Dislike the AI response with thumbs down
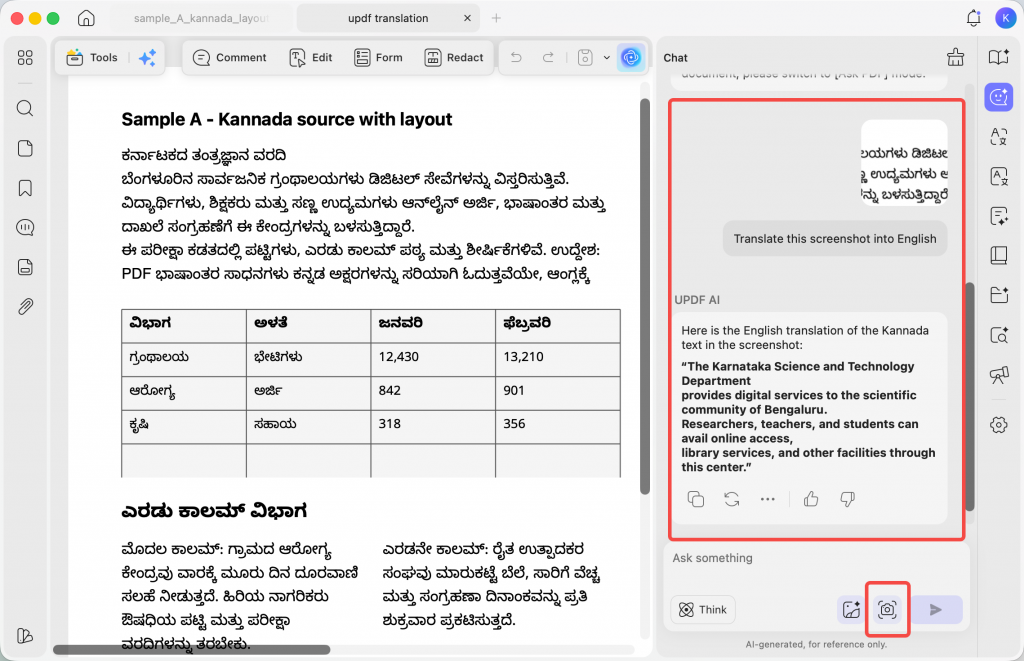The image size is (1024, 661). click(848, 500)
